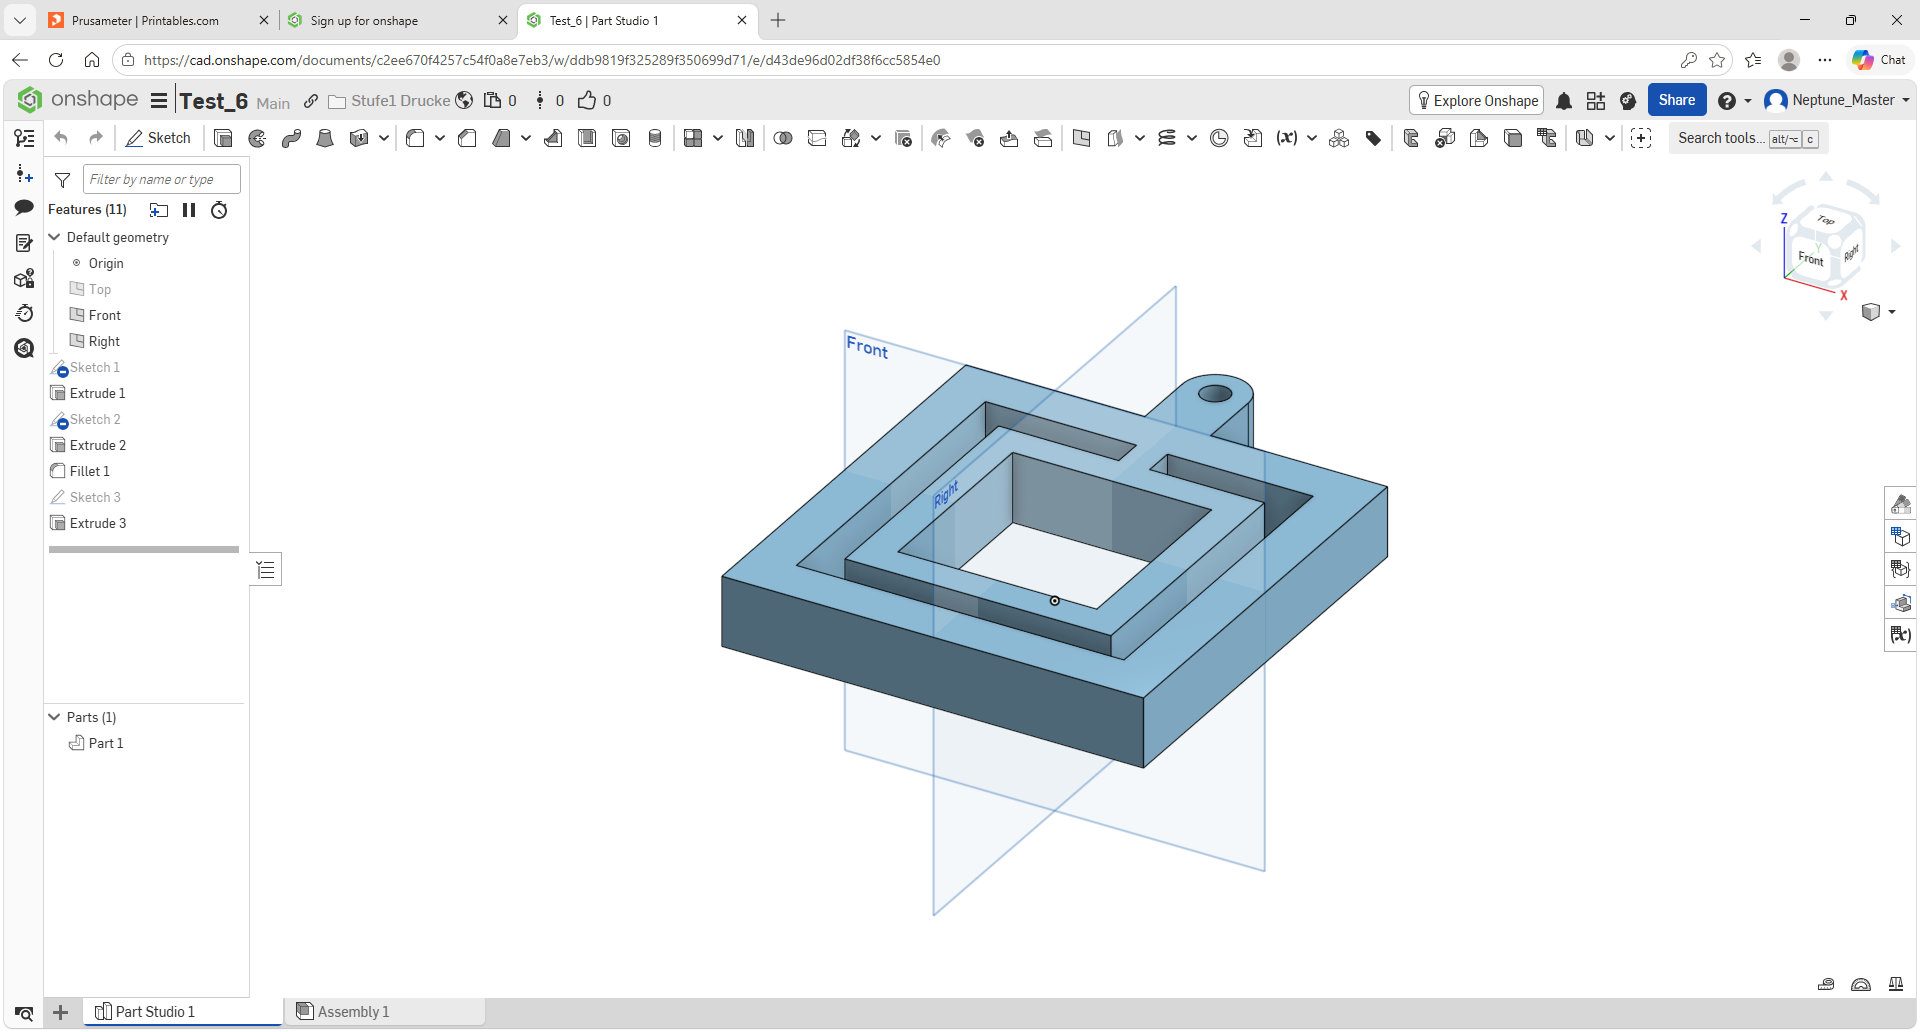Open the comments panel icon
The height and width of the screenshot is (1032, 1920).
tap(24, 207)
